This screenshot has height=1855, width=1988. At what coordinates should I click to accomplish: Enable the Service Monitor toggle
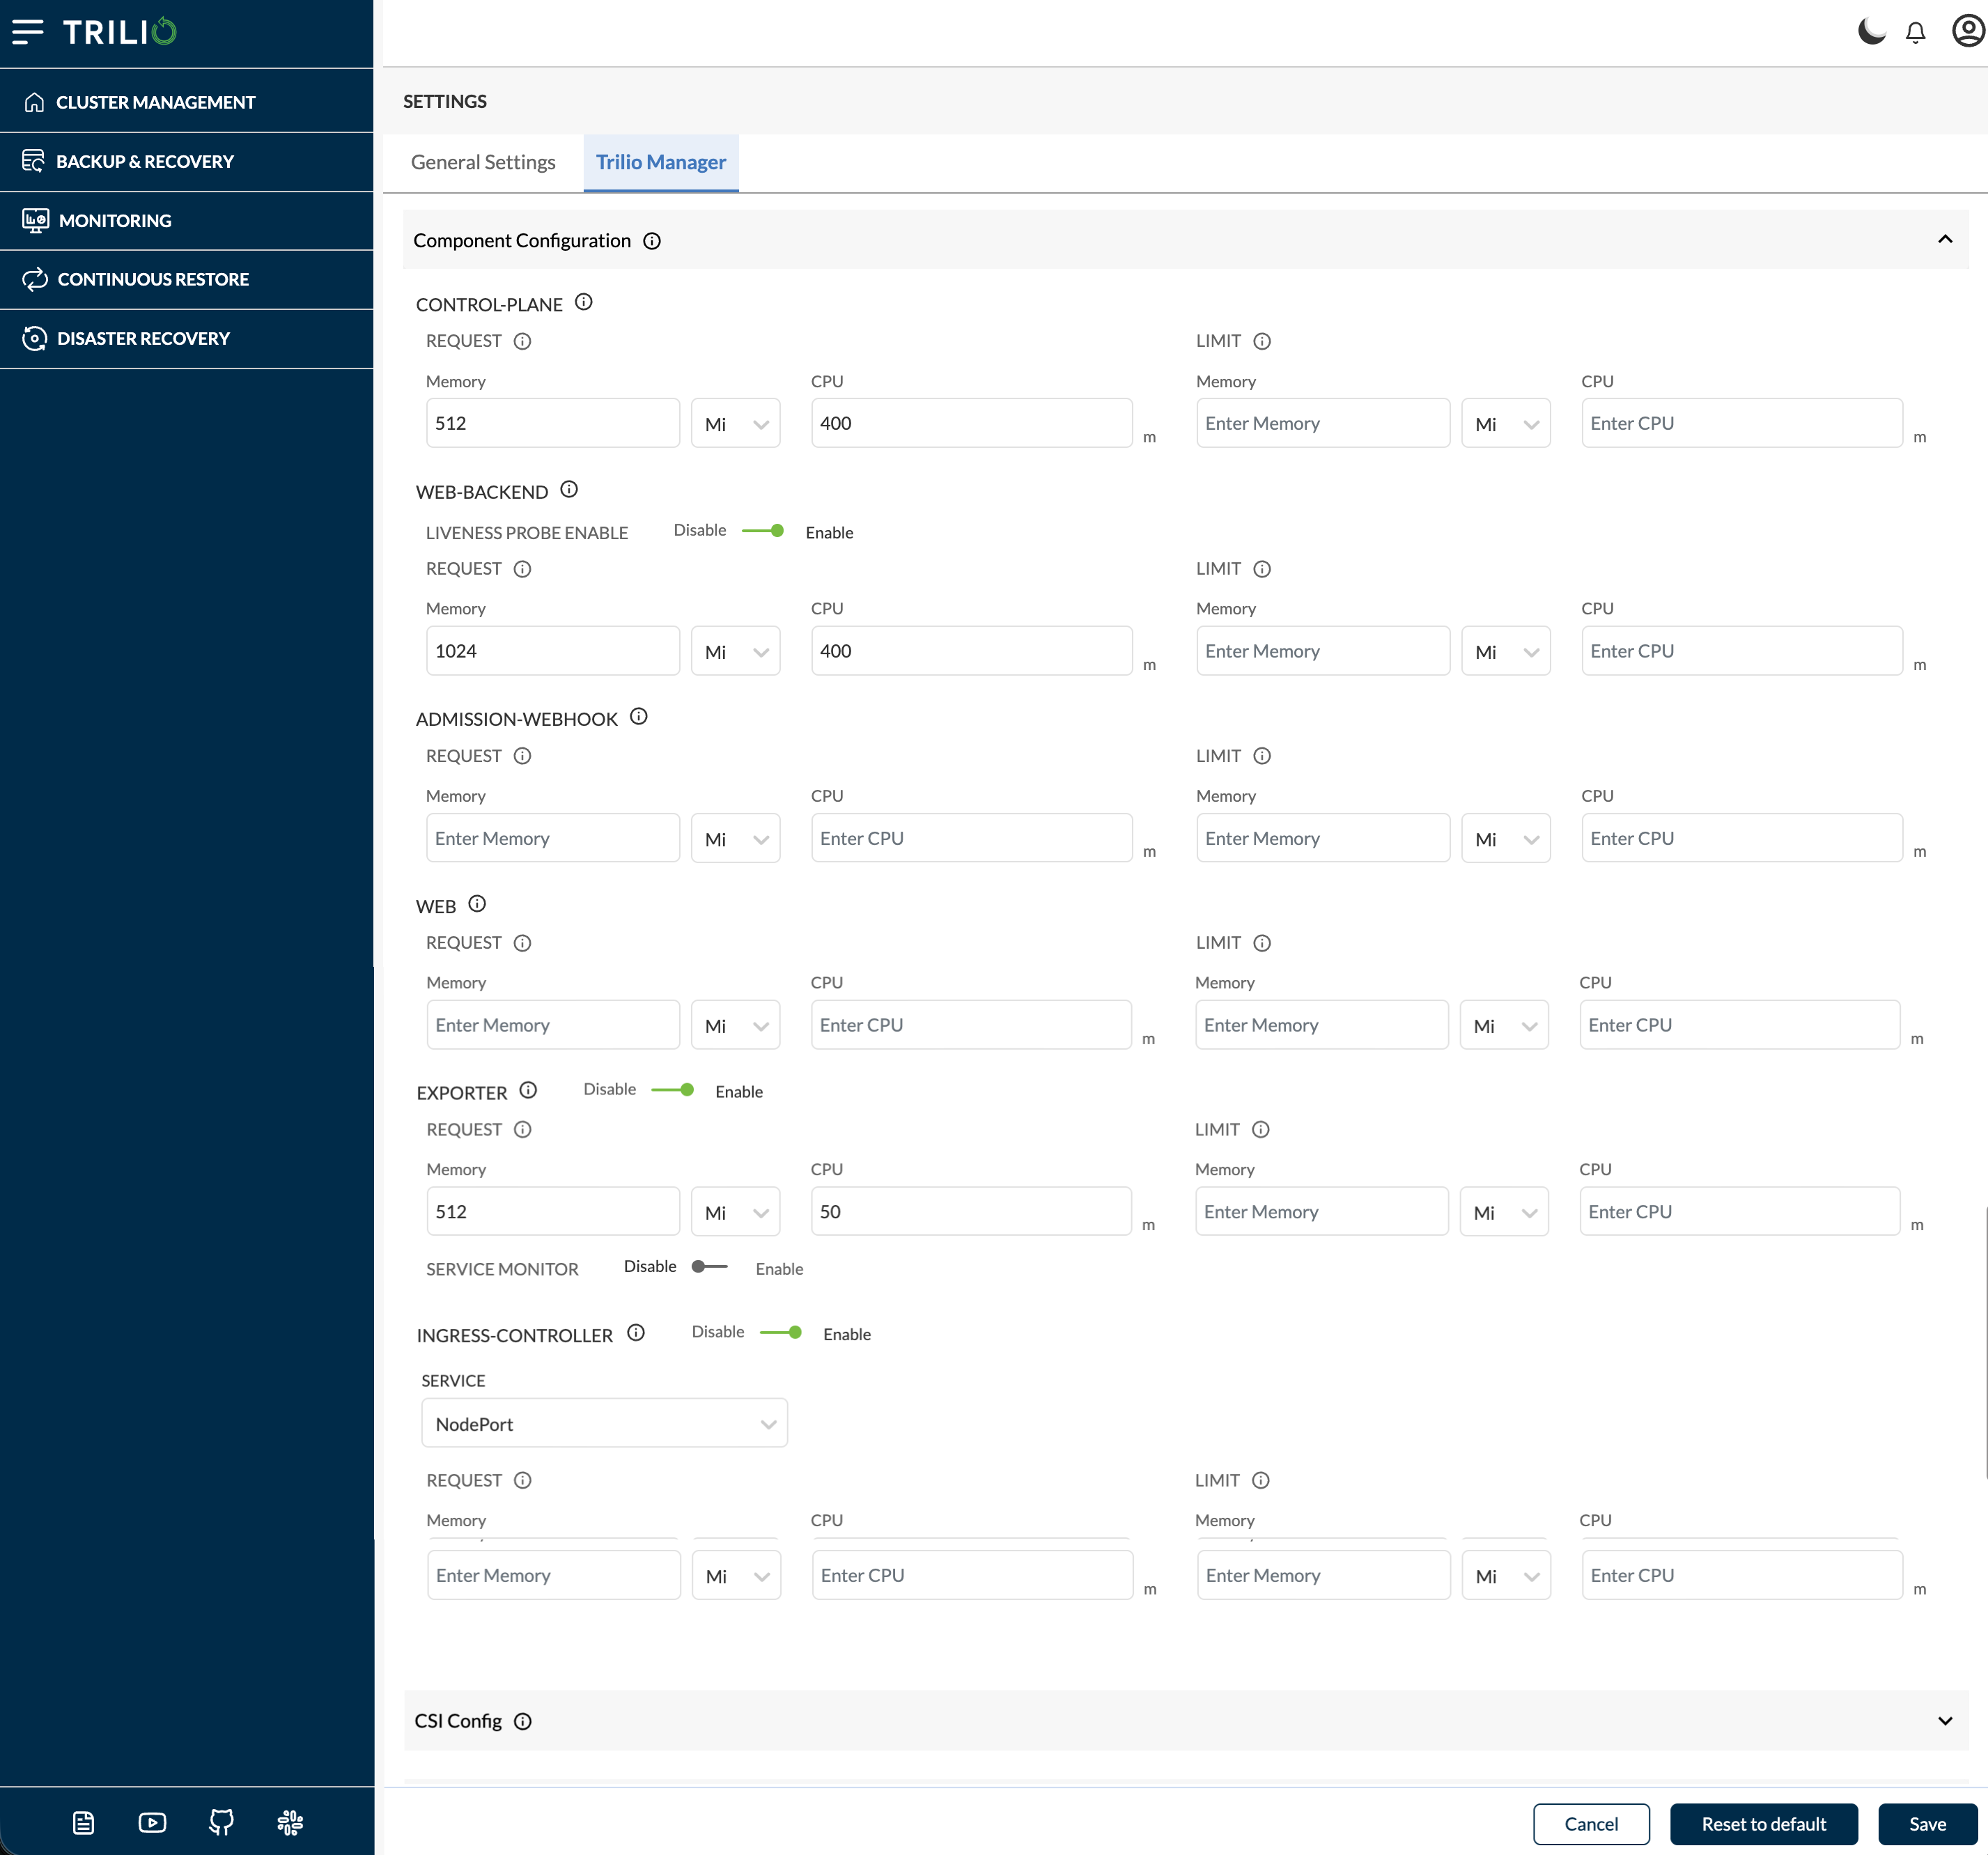[710, 1267]
